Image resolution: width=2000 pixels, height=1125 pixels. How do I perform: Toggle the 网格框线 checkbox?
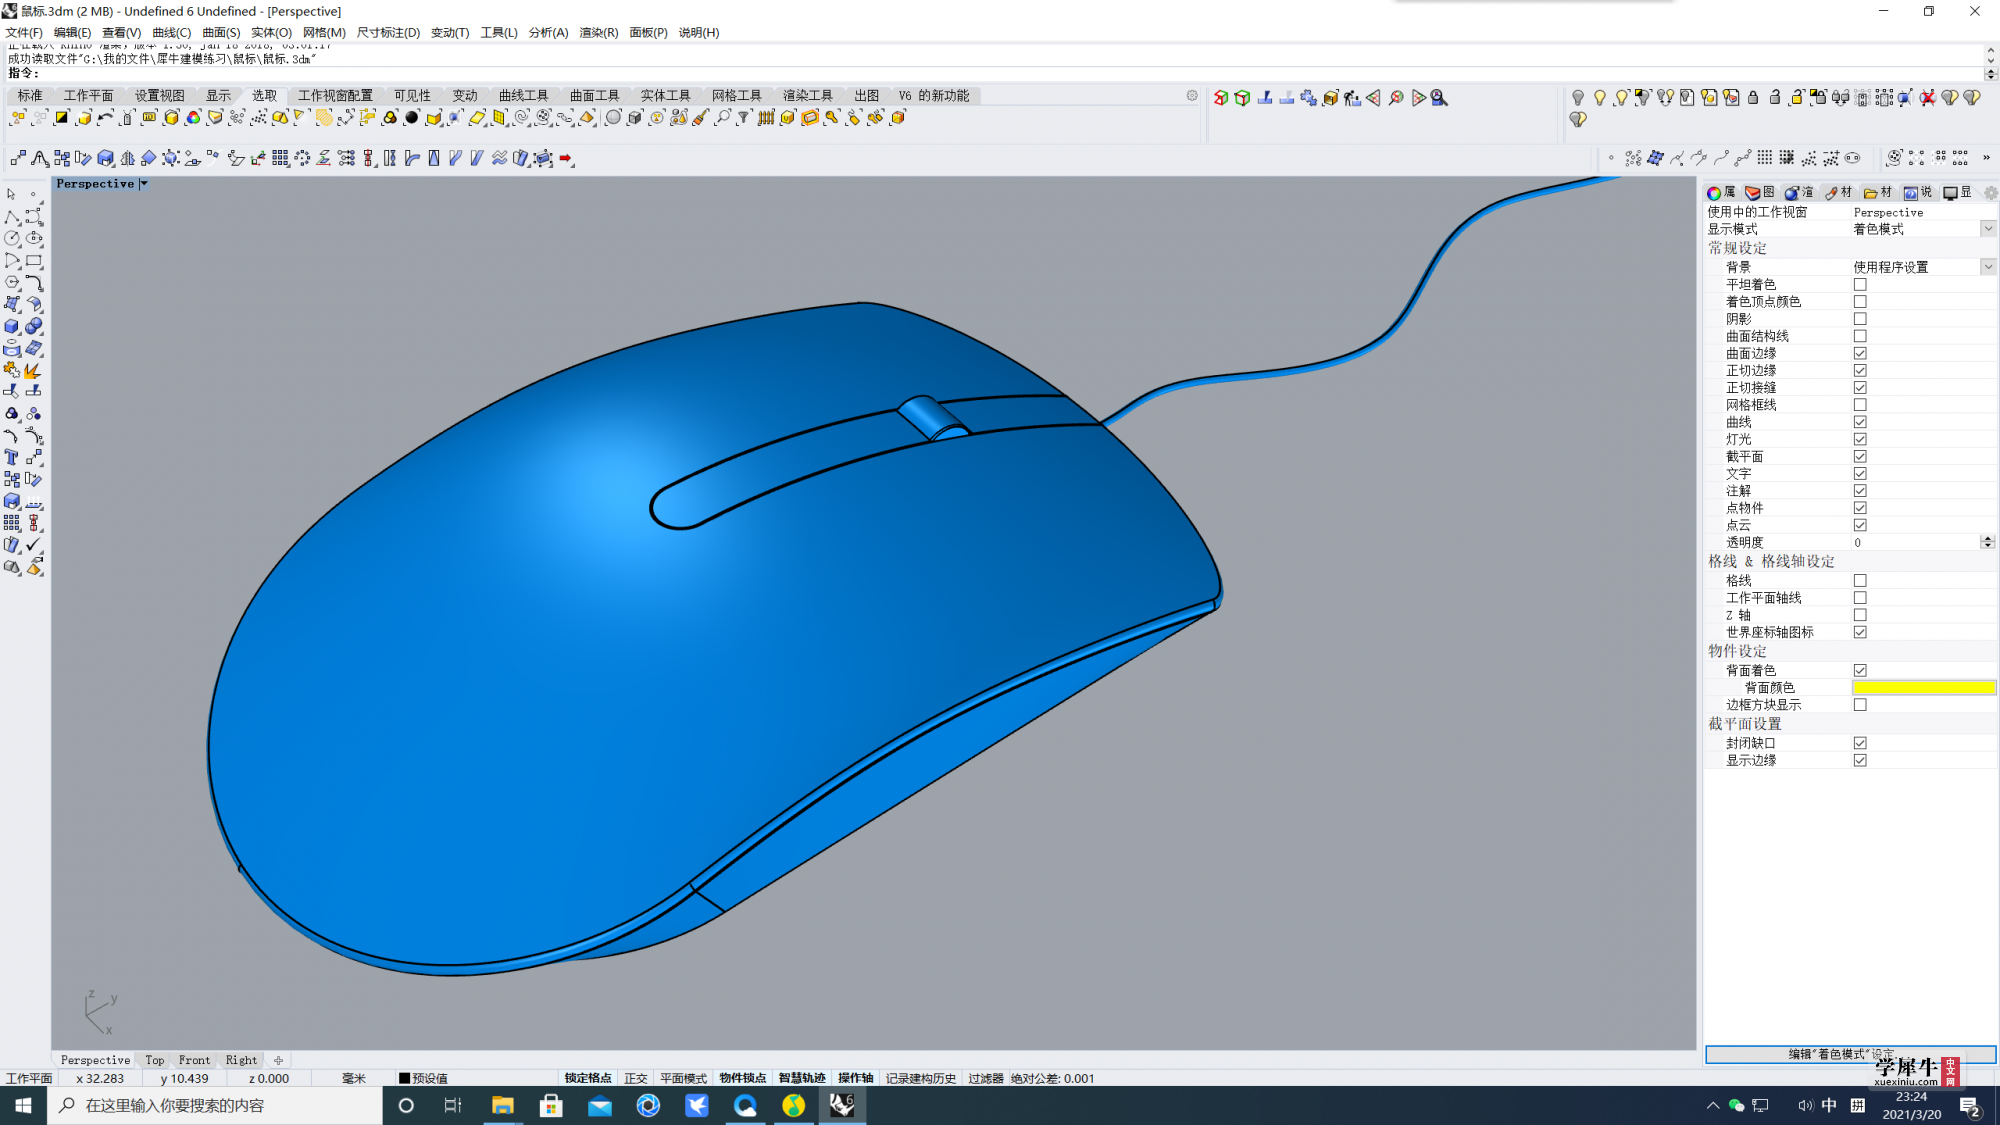click(1860, 405)
